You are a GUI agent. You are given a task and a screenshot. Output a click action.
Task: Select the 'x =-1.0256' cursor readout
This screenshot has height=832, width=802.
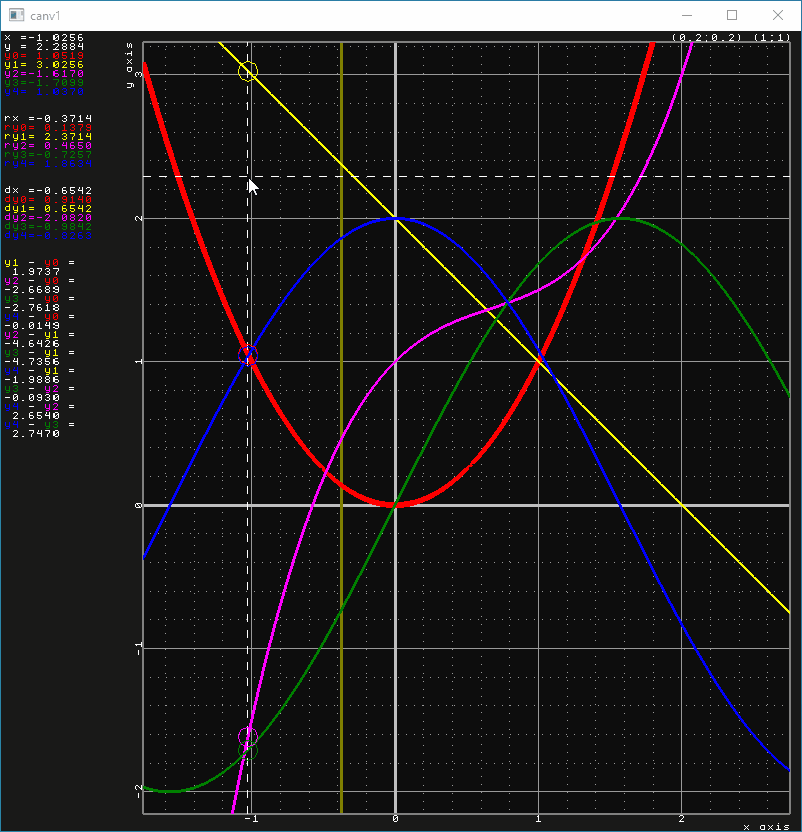pos(44,38)
